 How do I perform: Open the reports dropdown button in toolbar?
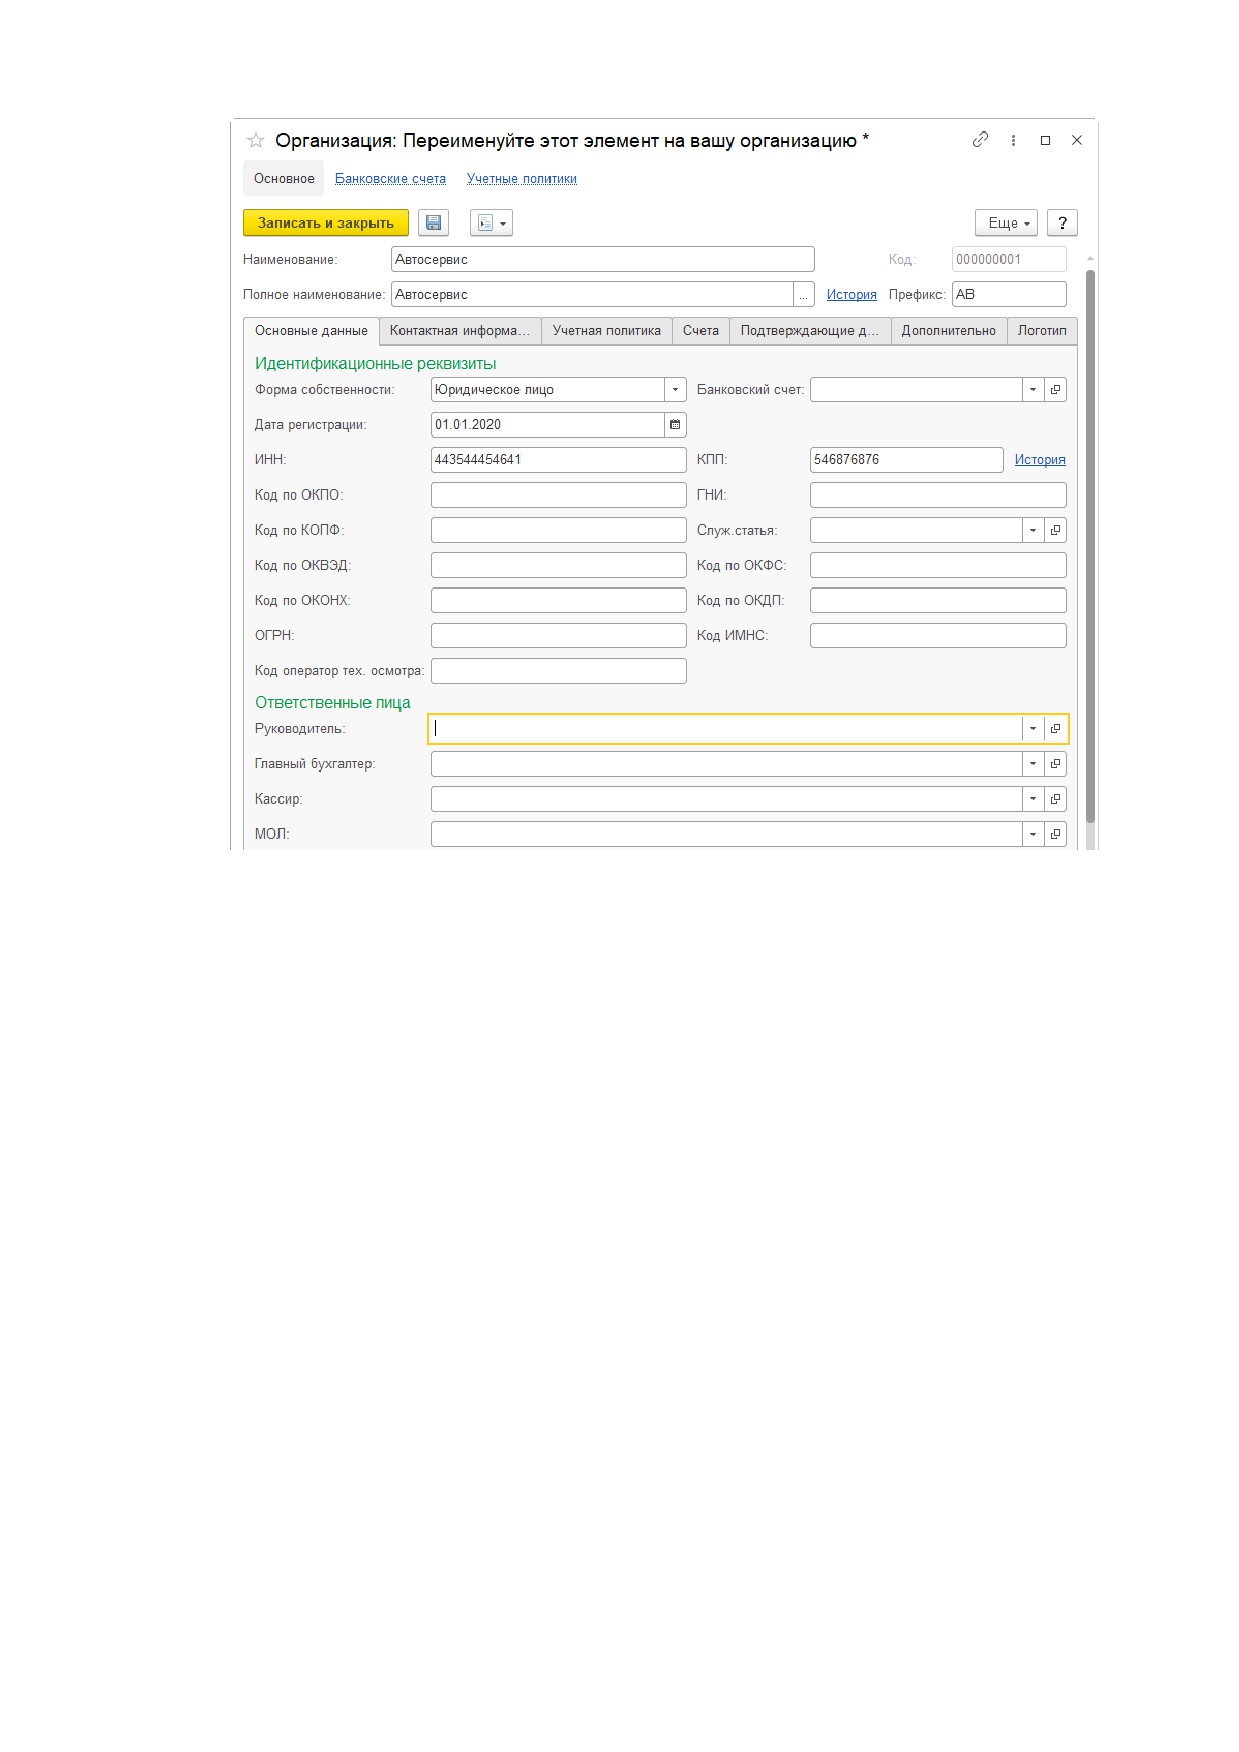pyautogui.click(x=491, y=223)
